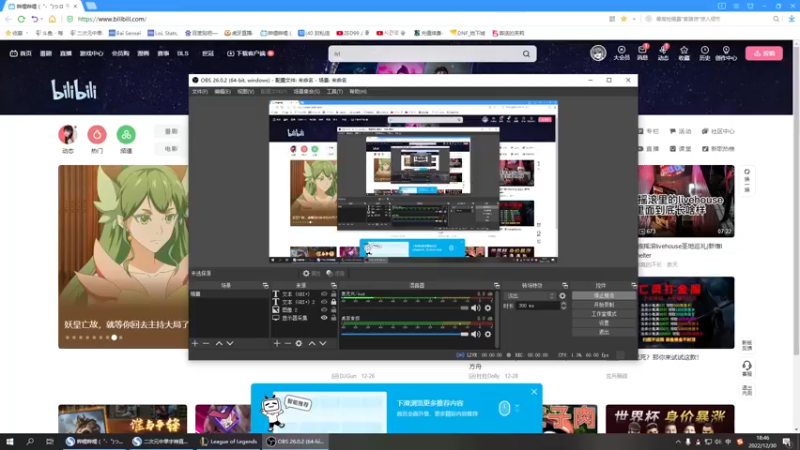
Task: Unlock the 文本 (GDI+) 2 source
Action: click(334, 302)
